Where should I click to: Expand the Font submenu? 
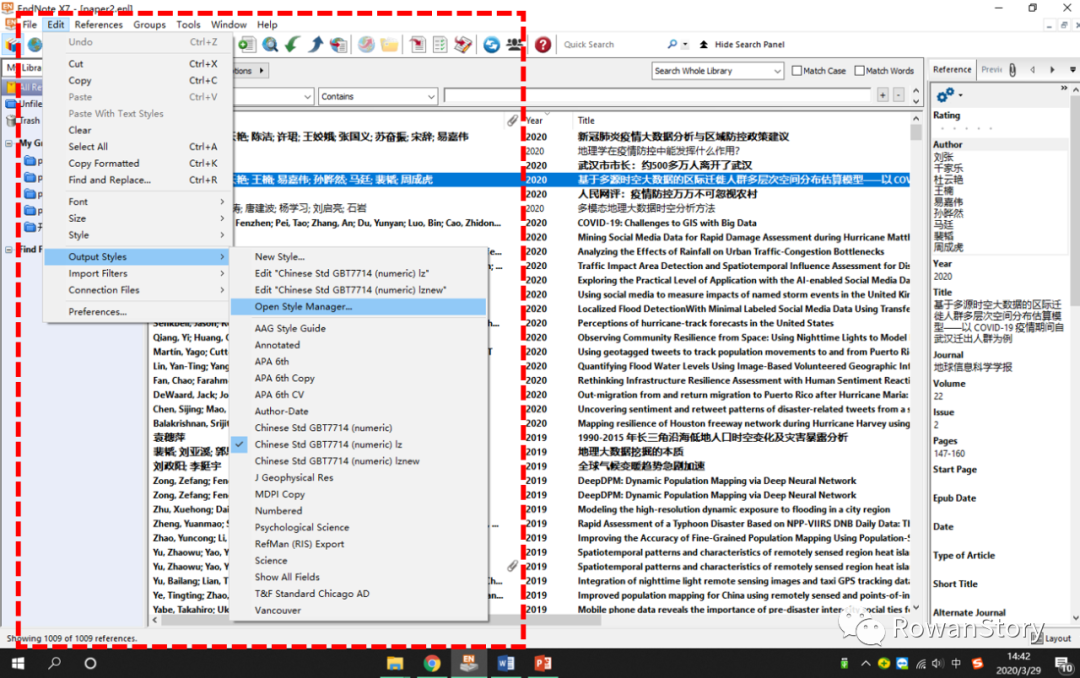[138, 201]
